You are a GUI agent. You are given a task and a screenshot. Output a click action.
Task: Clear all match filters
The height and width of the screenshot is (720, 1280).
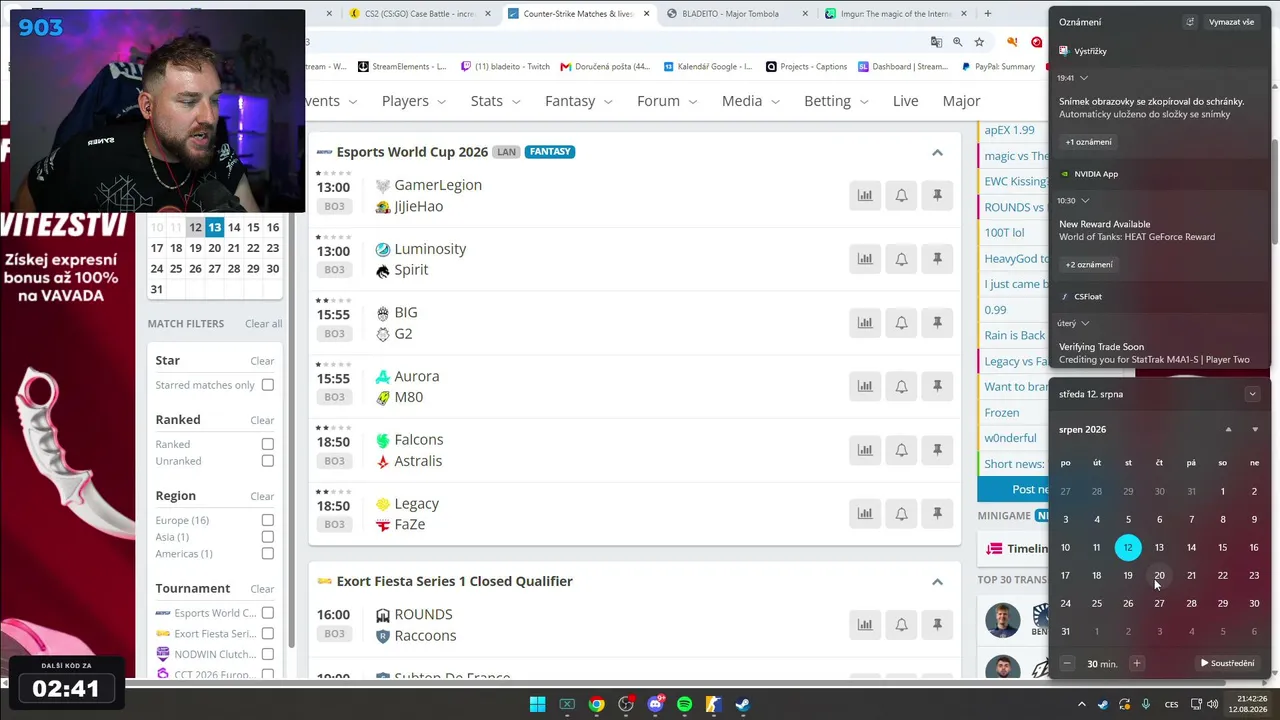[x=264, y=324]
